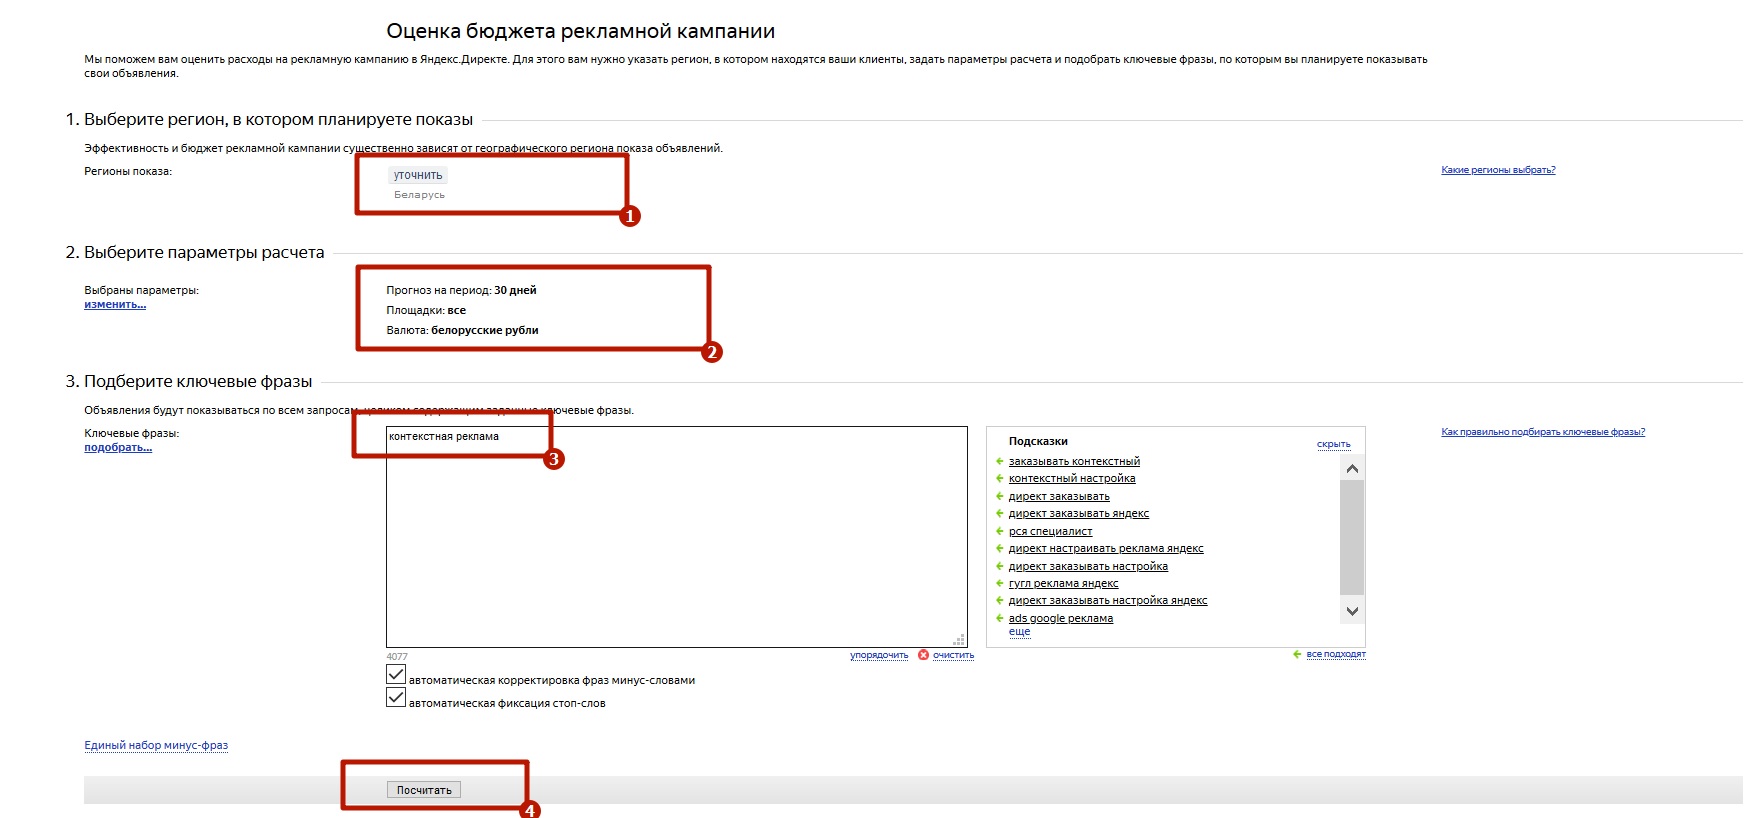Click the 'Подсказки' panel heading

point(1038,441)
